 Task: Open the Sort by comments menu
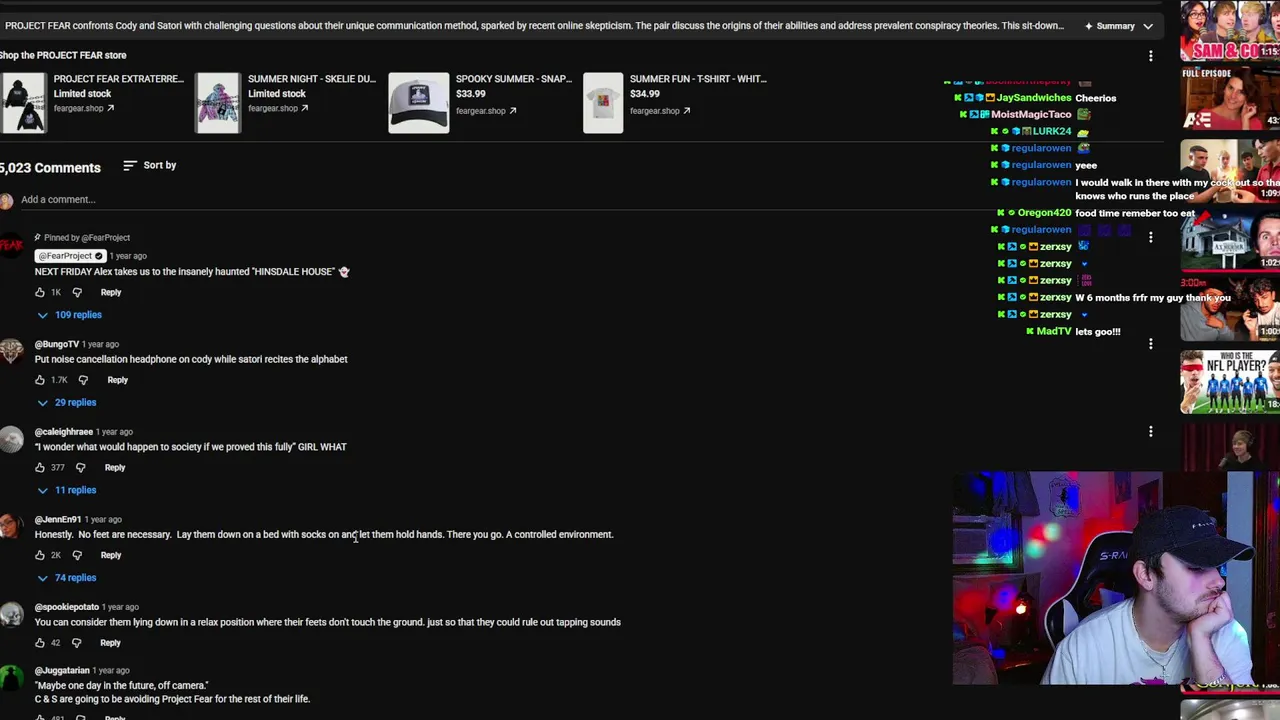click(149, 165)
